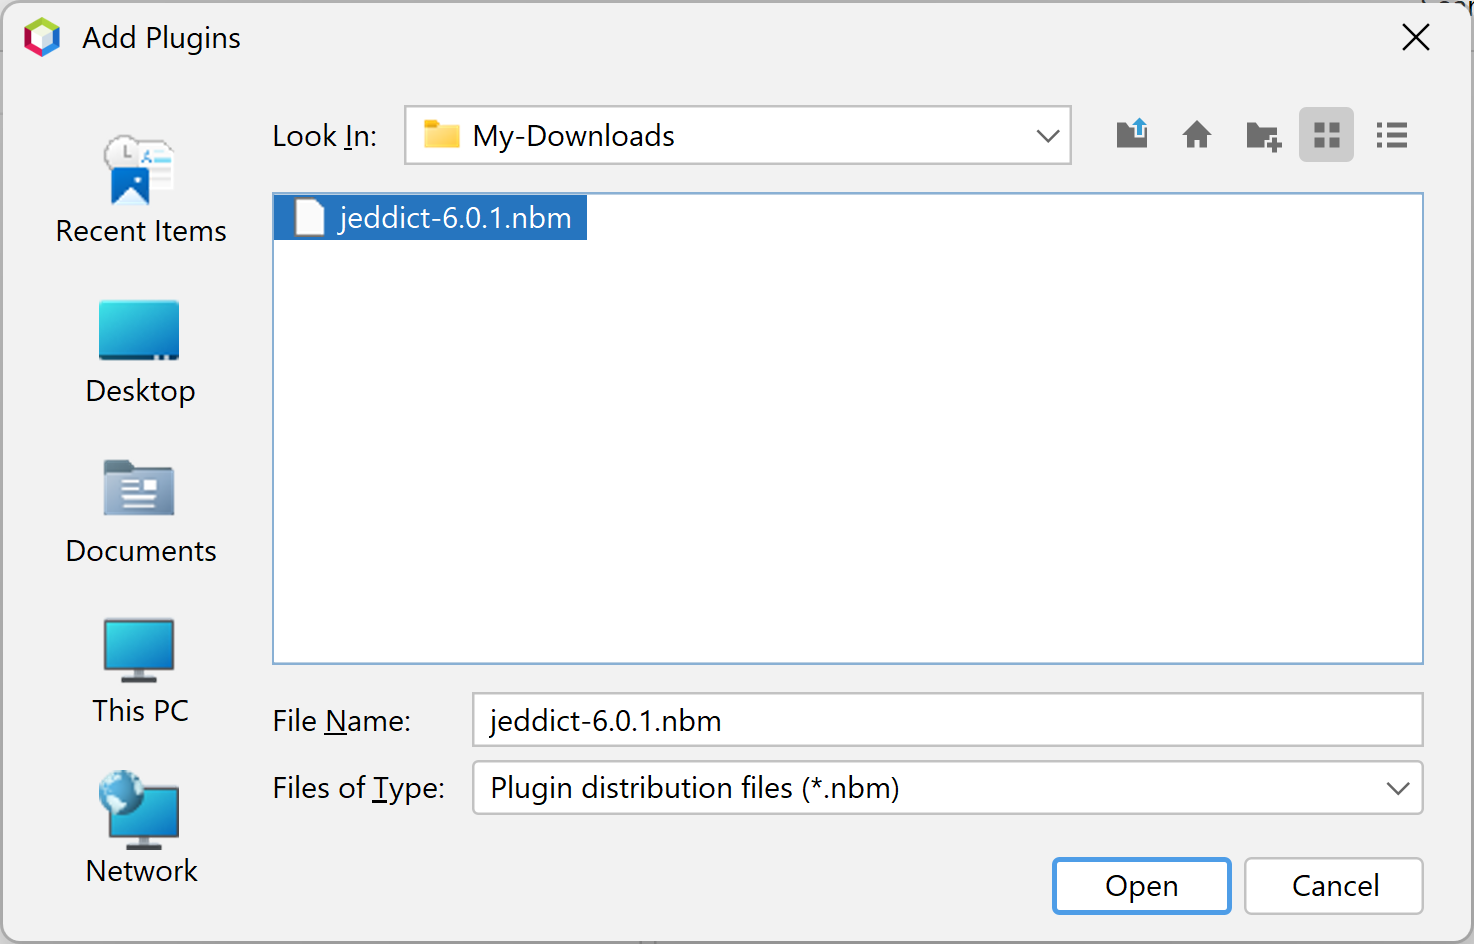1474x944 pixels.
Task: Open the Network location
Action: tap(140, 829)
